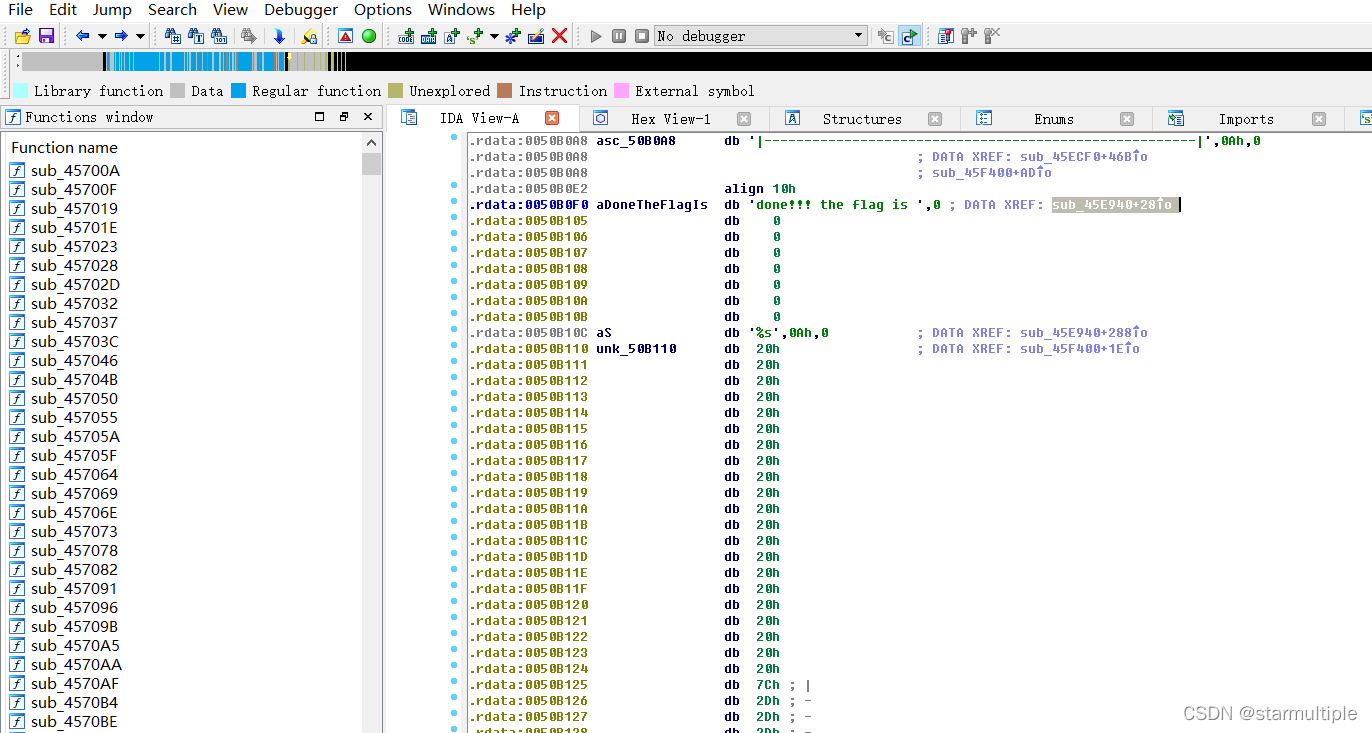Click the Open file toolbar icon
The width and height of the screenshot is (1372, 733).
pos(22,36)
